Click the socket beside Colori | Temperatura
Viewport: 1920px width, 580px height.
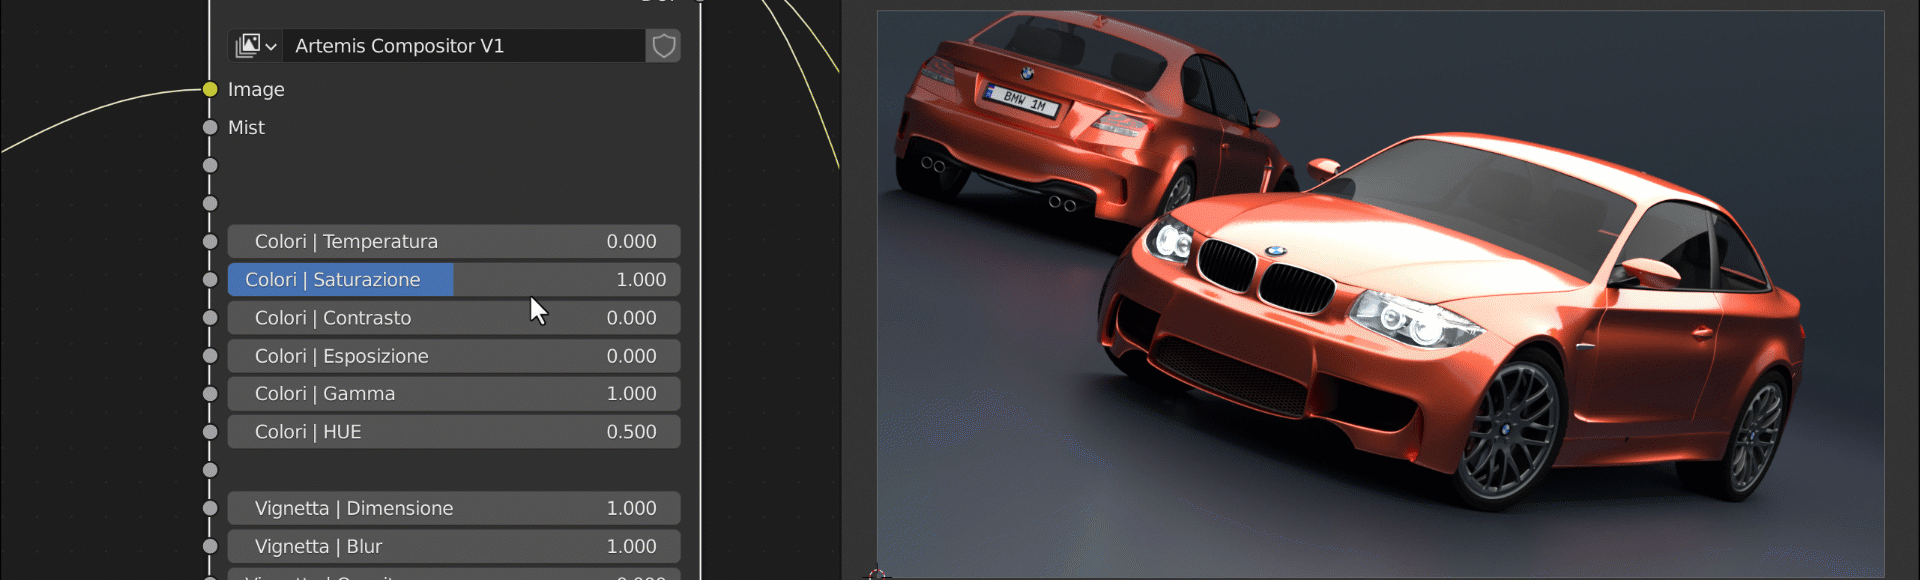[x=210, y=242]
